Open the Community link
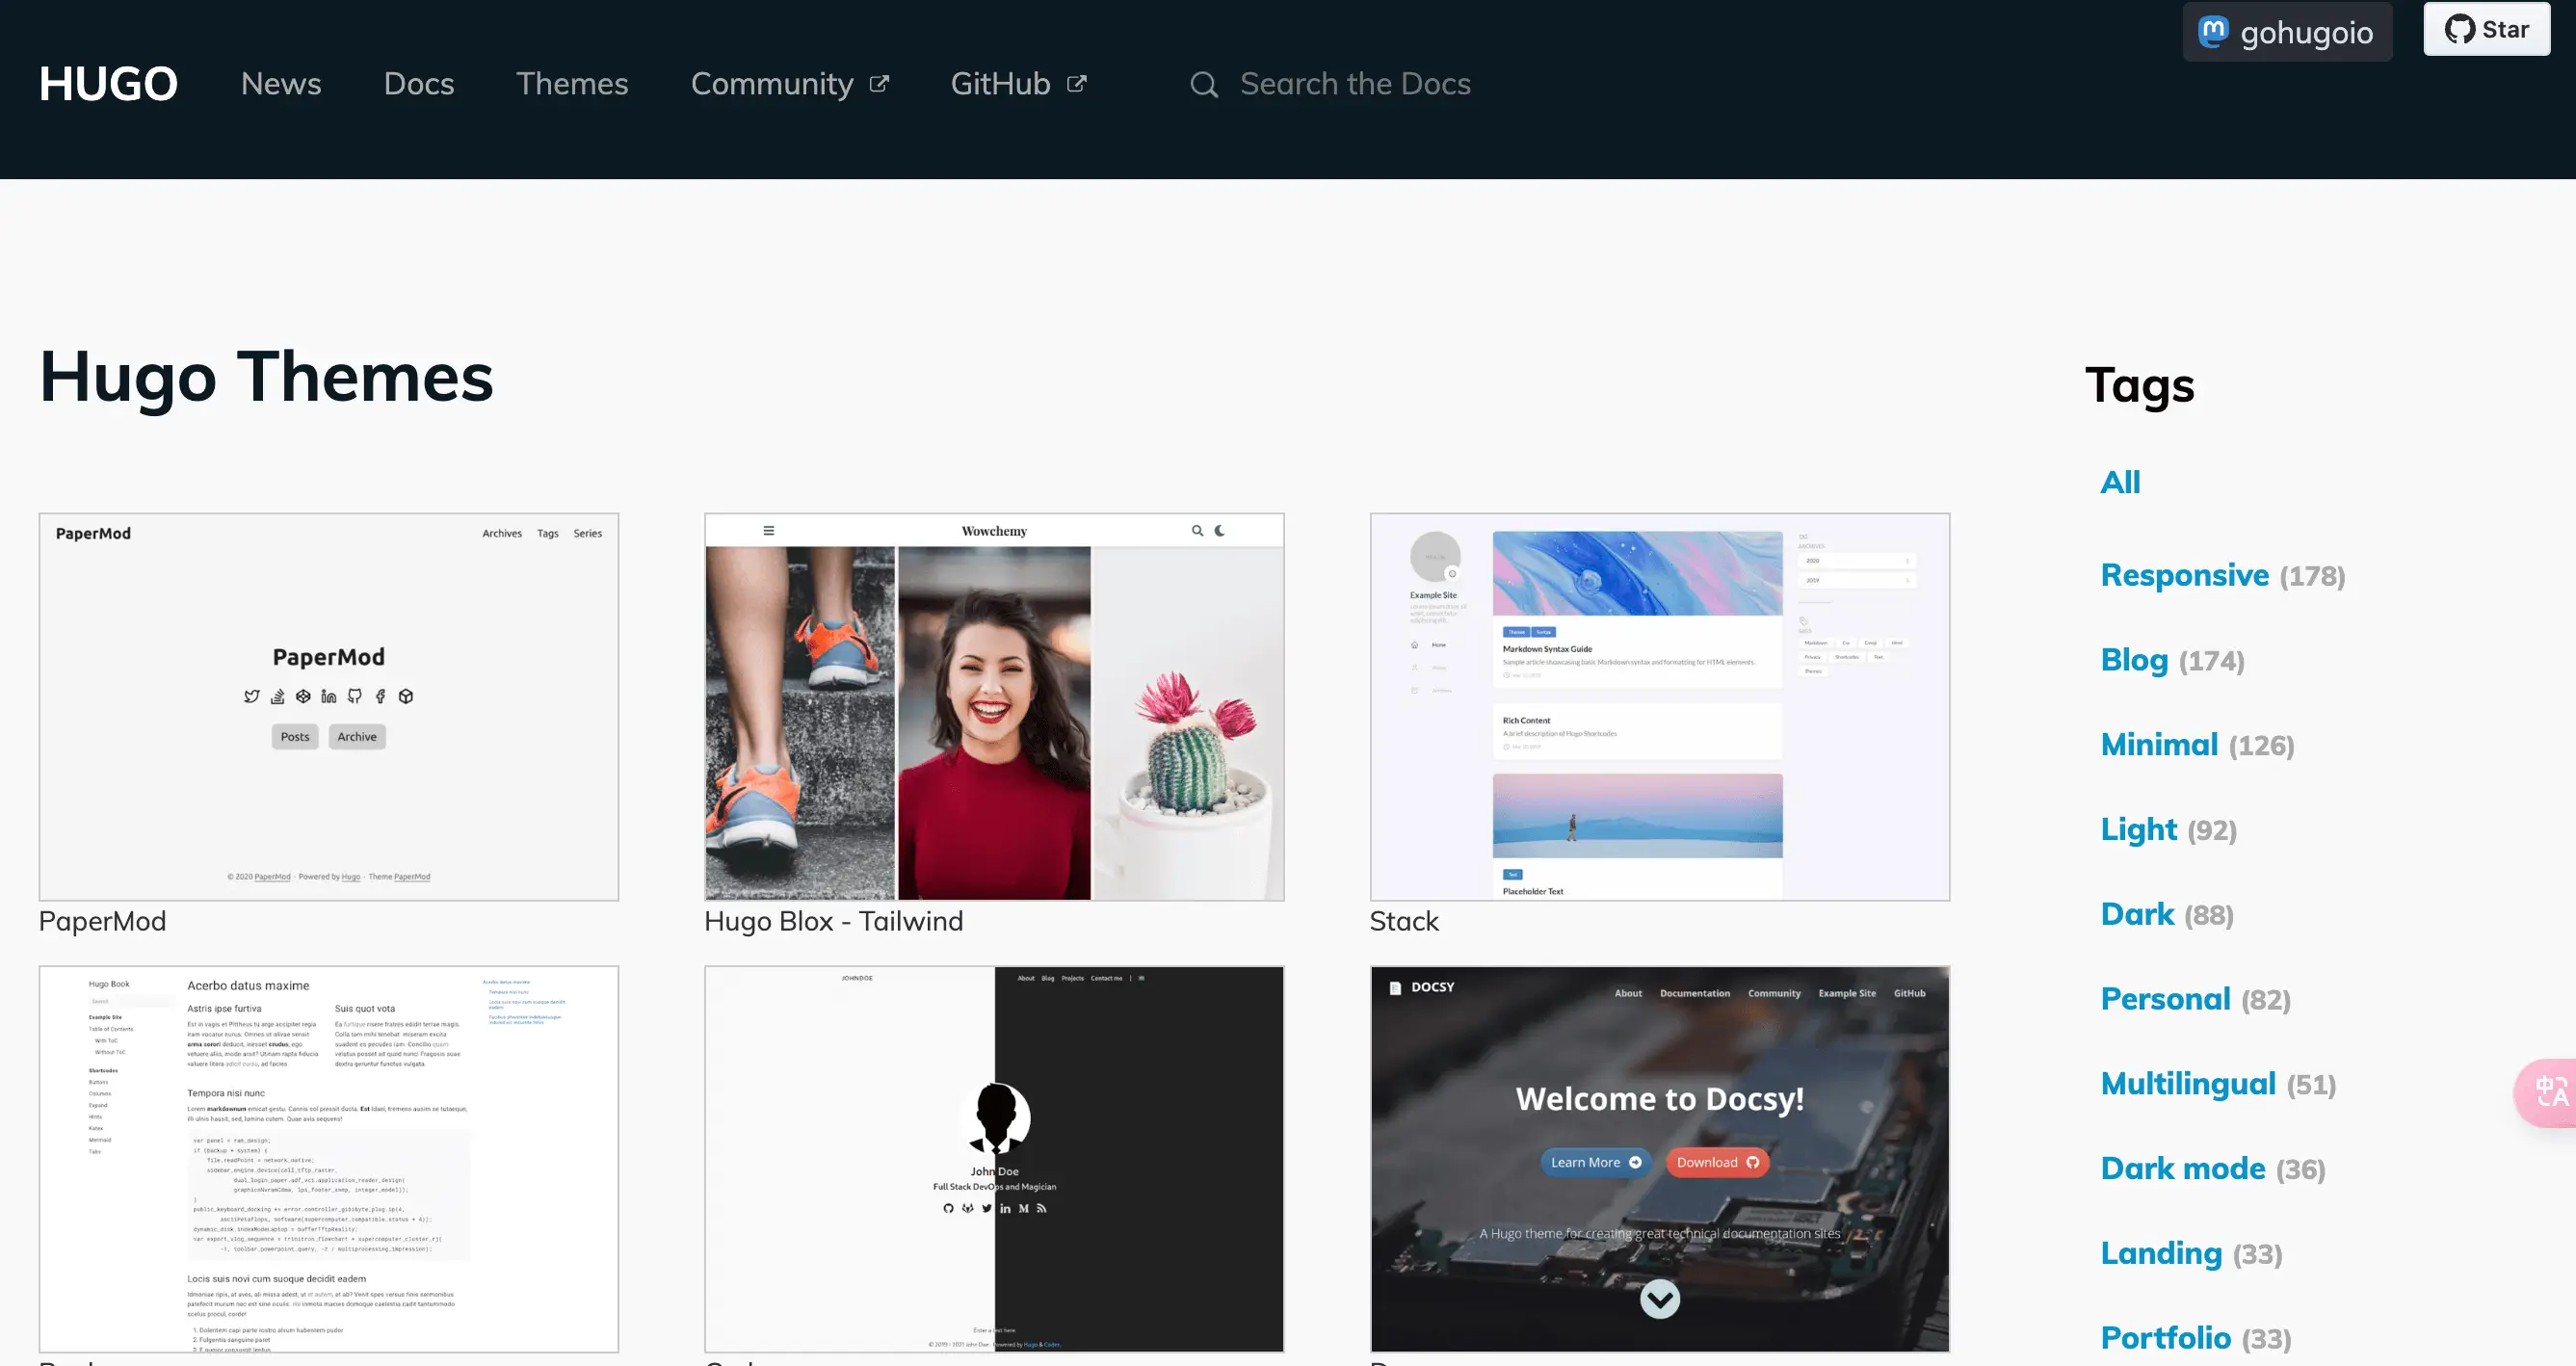Viewport: 2576px width, 1366px height. 789,84
